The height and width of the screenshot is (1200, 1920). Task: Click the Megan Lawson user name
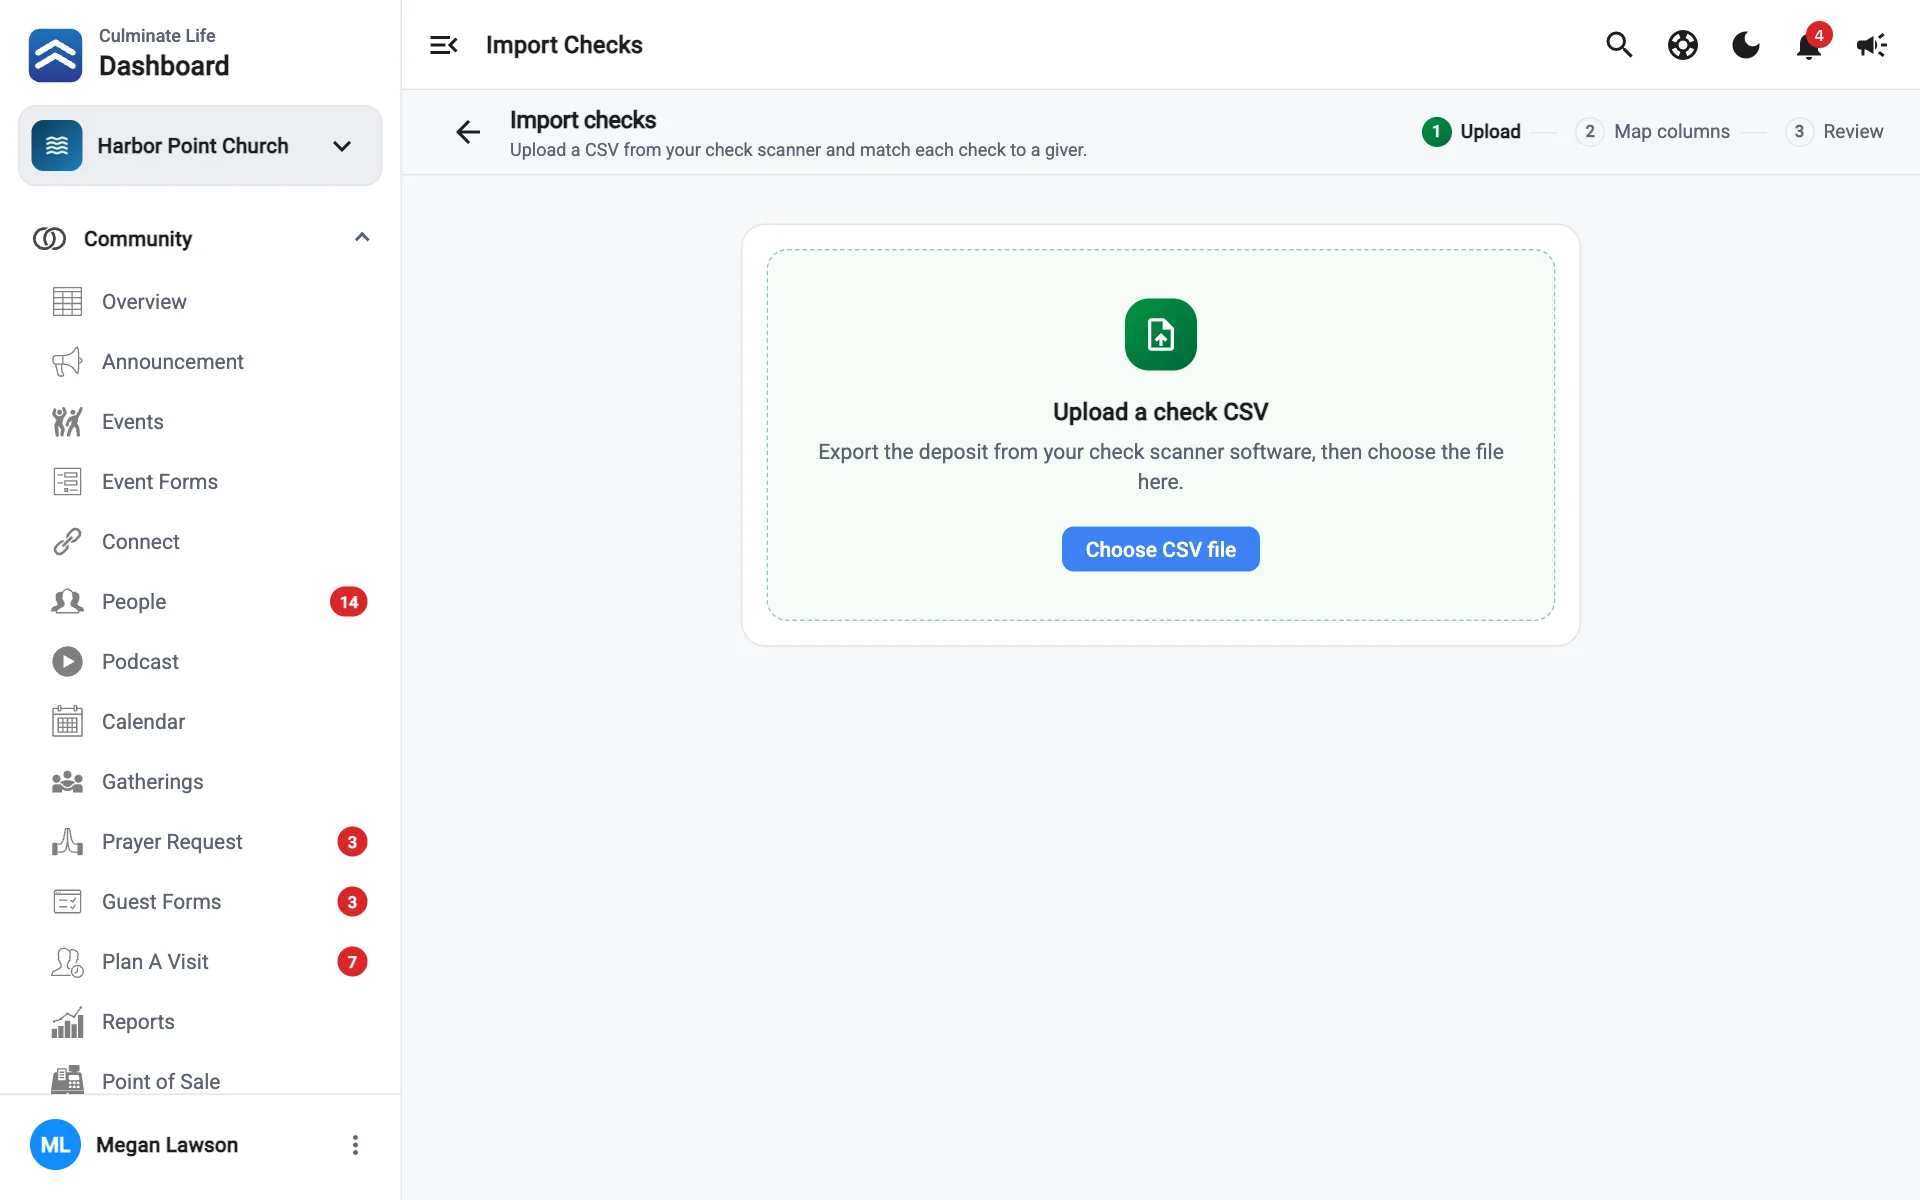[x=167, y=1145]
